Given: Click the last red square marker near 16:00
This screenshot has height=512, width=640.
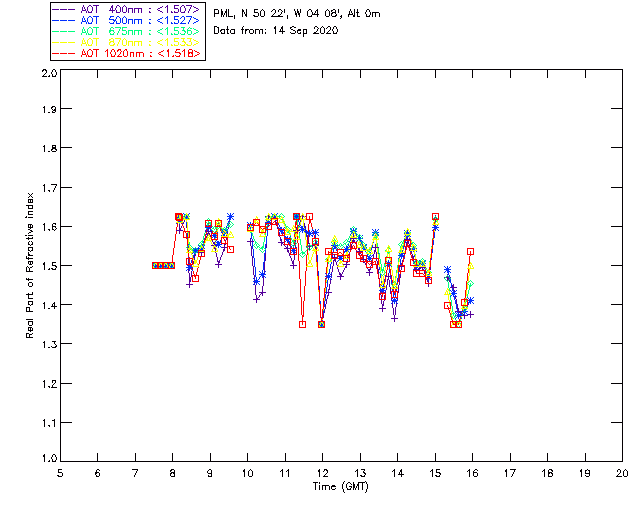Looking at the screenshot, I should (x=470, y=252).
